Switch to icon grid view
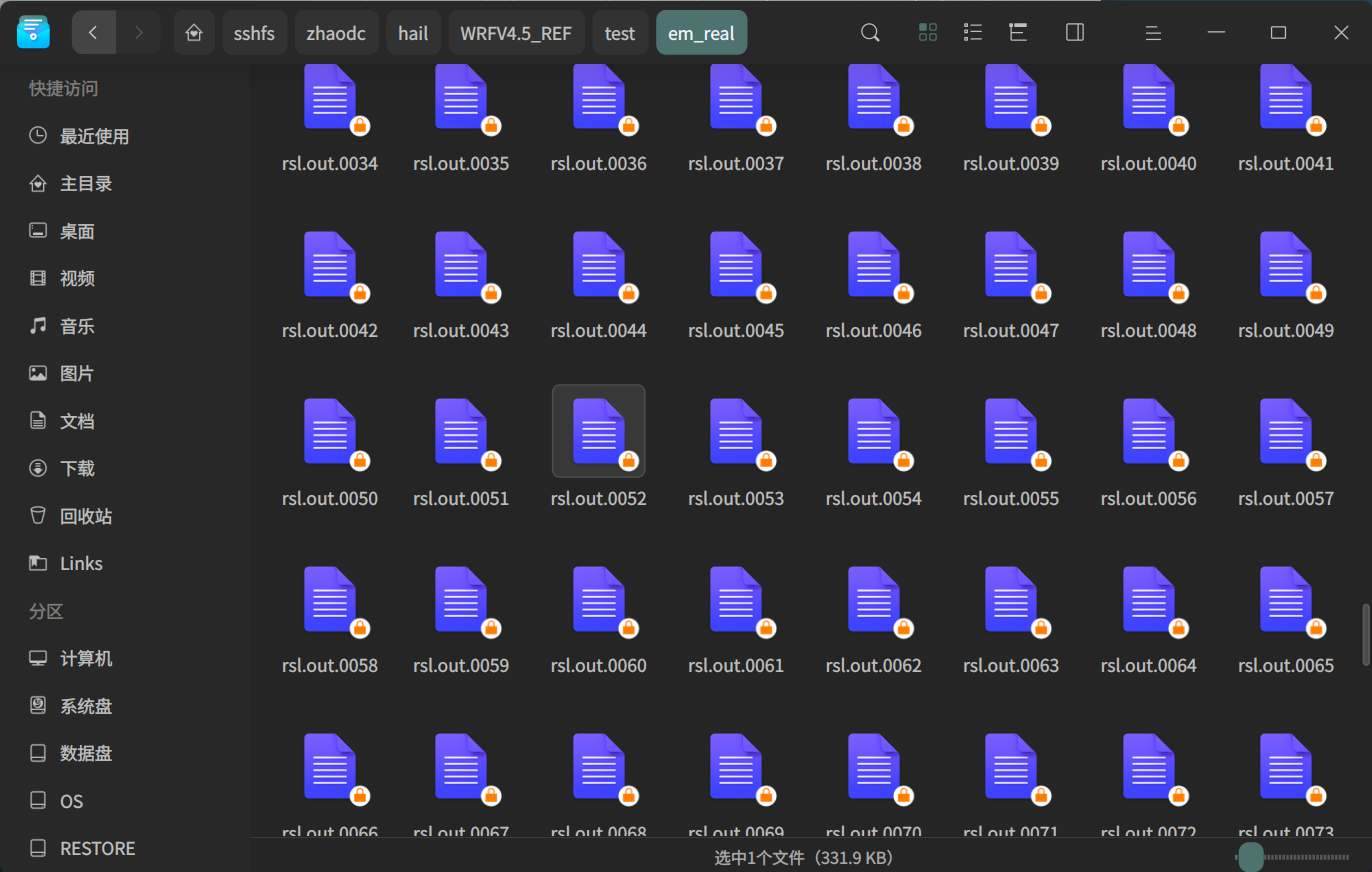 click(927, 33)
